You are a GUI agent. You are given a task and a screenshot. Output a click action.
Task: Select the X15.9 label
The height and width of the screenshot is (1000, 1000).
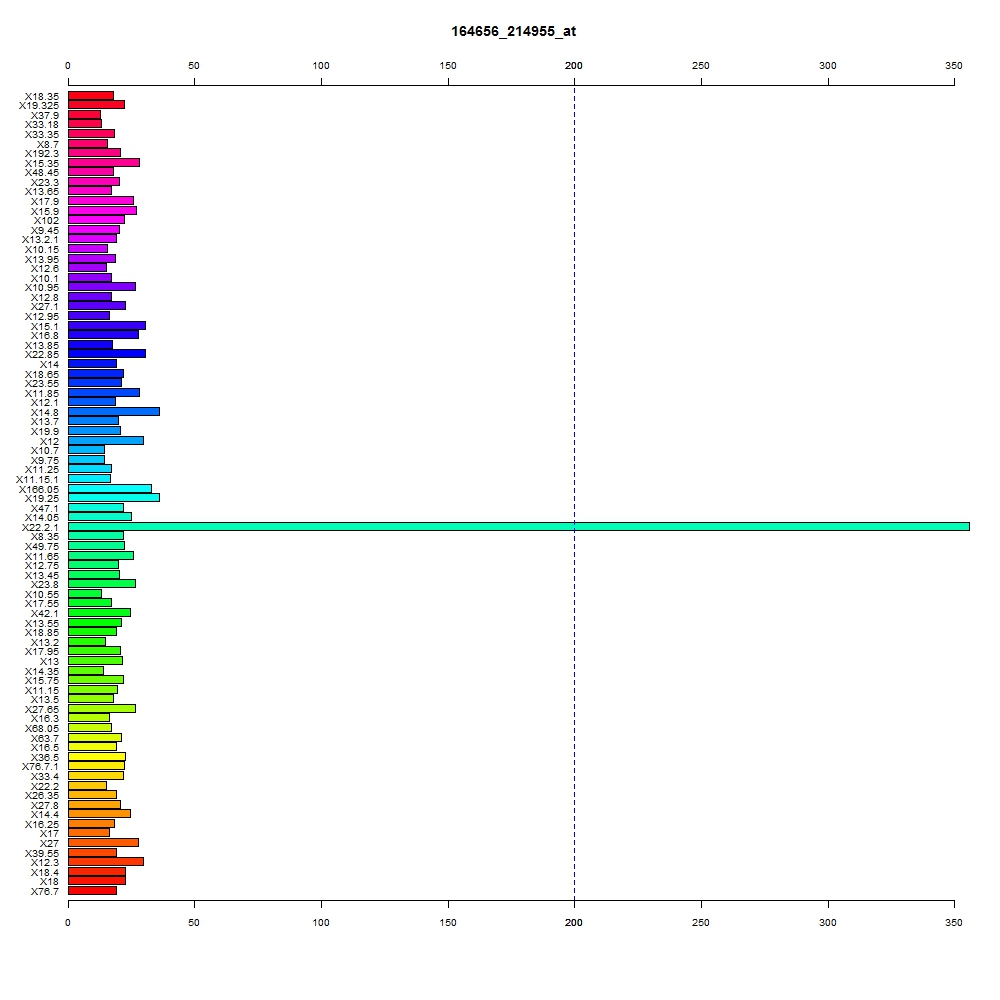pyautogui.click(x=45, y=212)
